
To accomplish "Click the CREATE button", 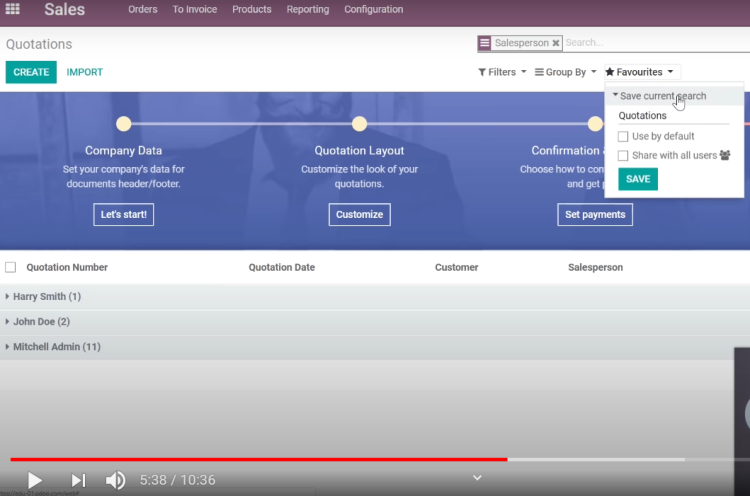I will (31, 72).
